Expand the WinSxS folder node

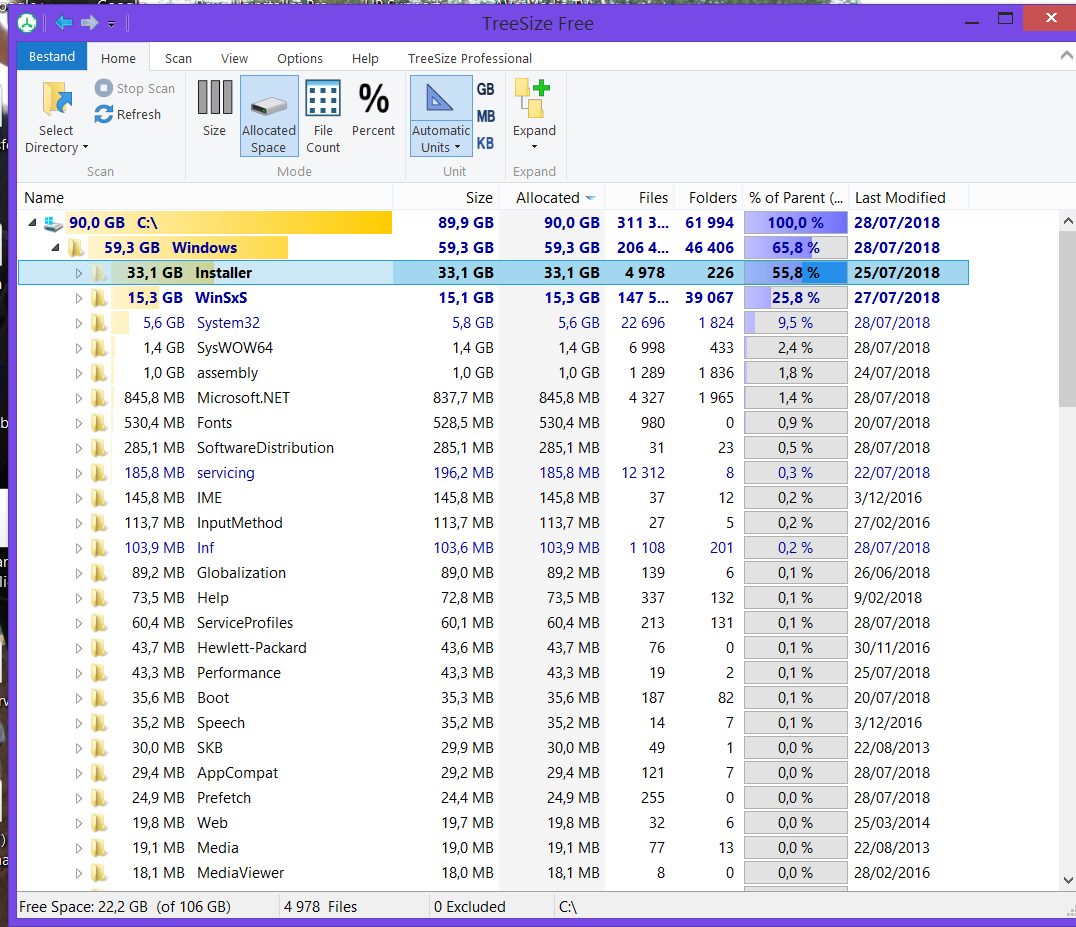[x=79, y=298]
